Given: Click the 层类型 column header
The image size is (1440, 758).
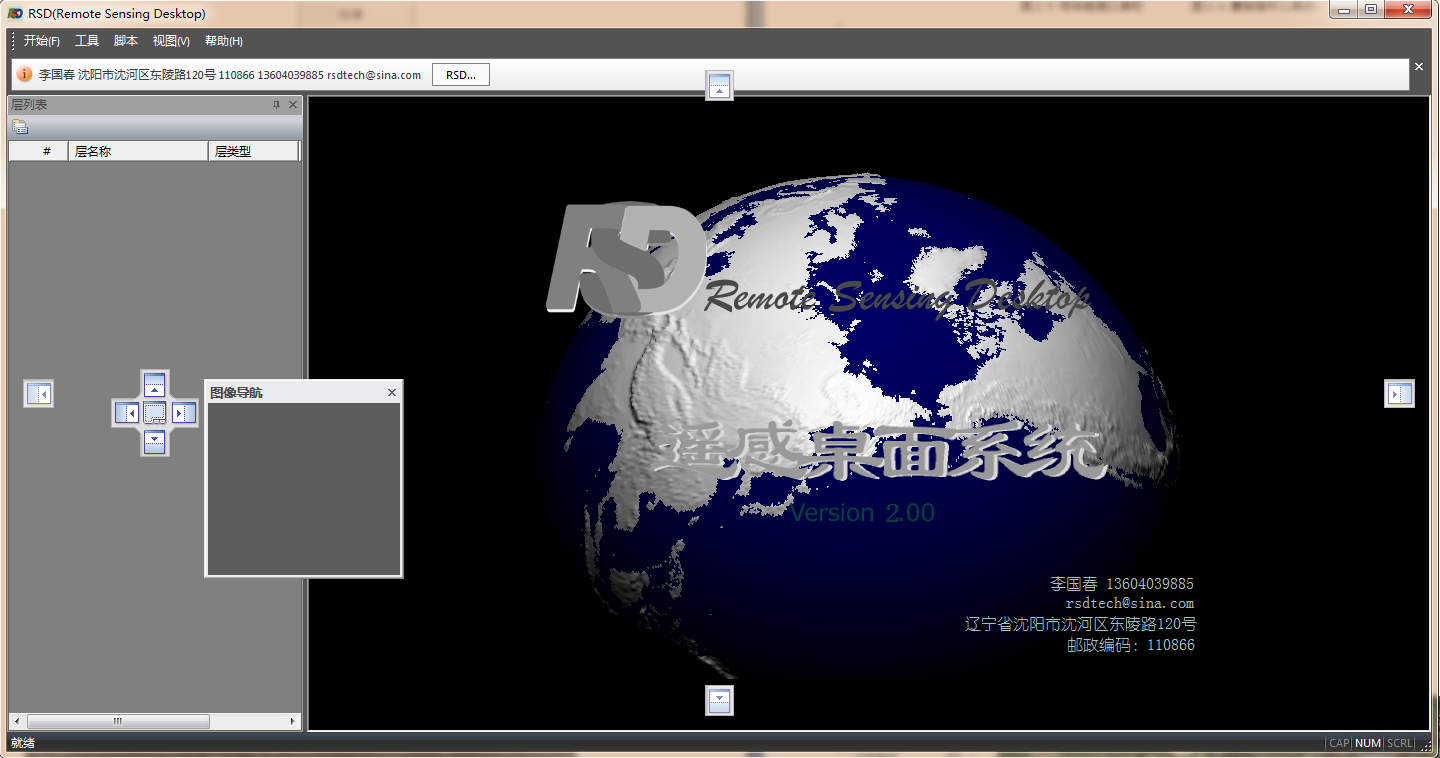Looking at the screenshot, I should tap(253, 150).
